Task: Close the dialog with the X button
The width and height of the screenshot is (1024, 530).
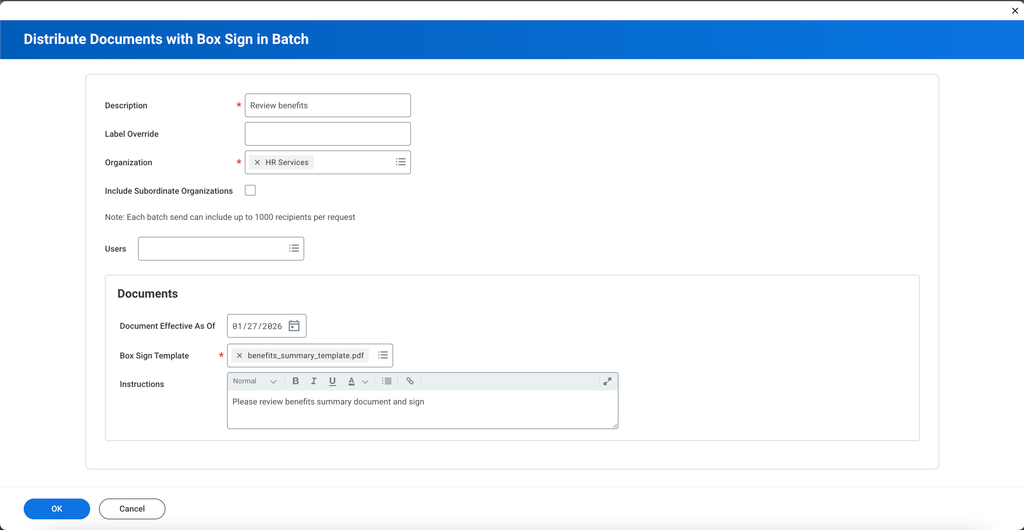Action: click(x=1015, y=11)
